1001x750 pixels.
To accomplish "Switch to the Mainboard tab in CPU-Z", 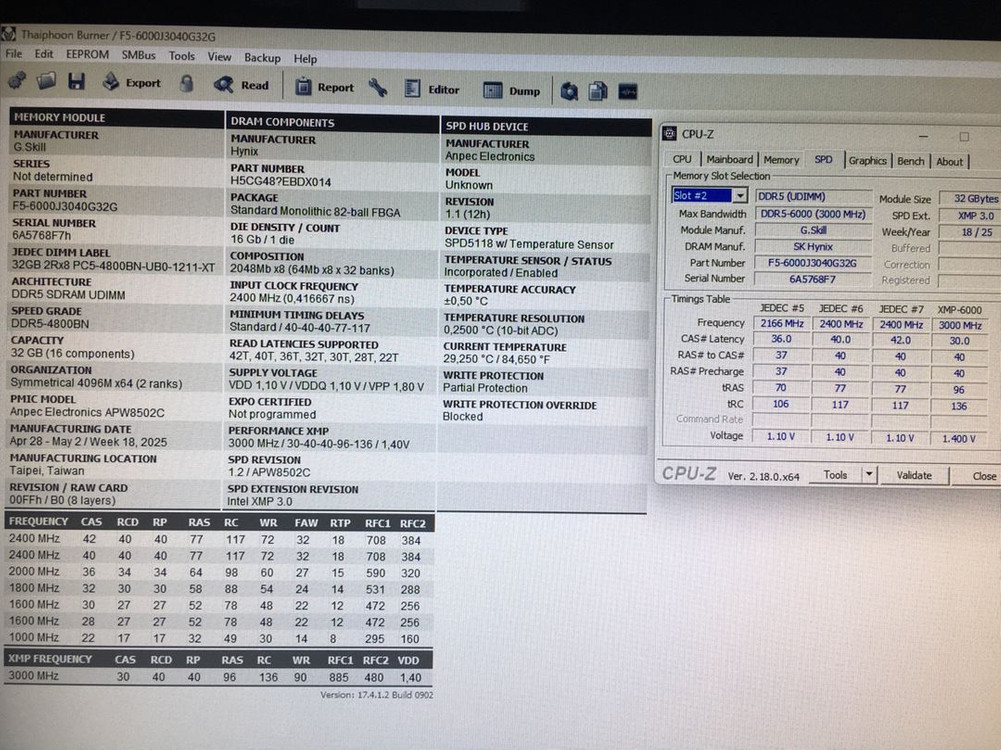I will click(x=730, y=160).
